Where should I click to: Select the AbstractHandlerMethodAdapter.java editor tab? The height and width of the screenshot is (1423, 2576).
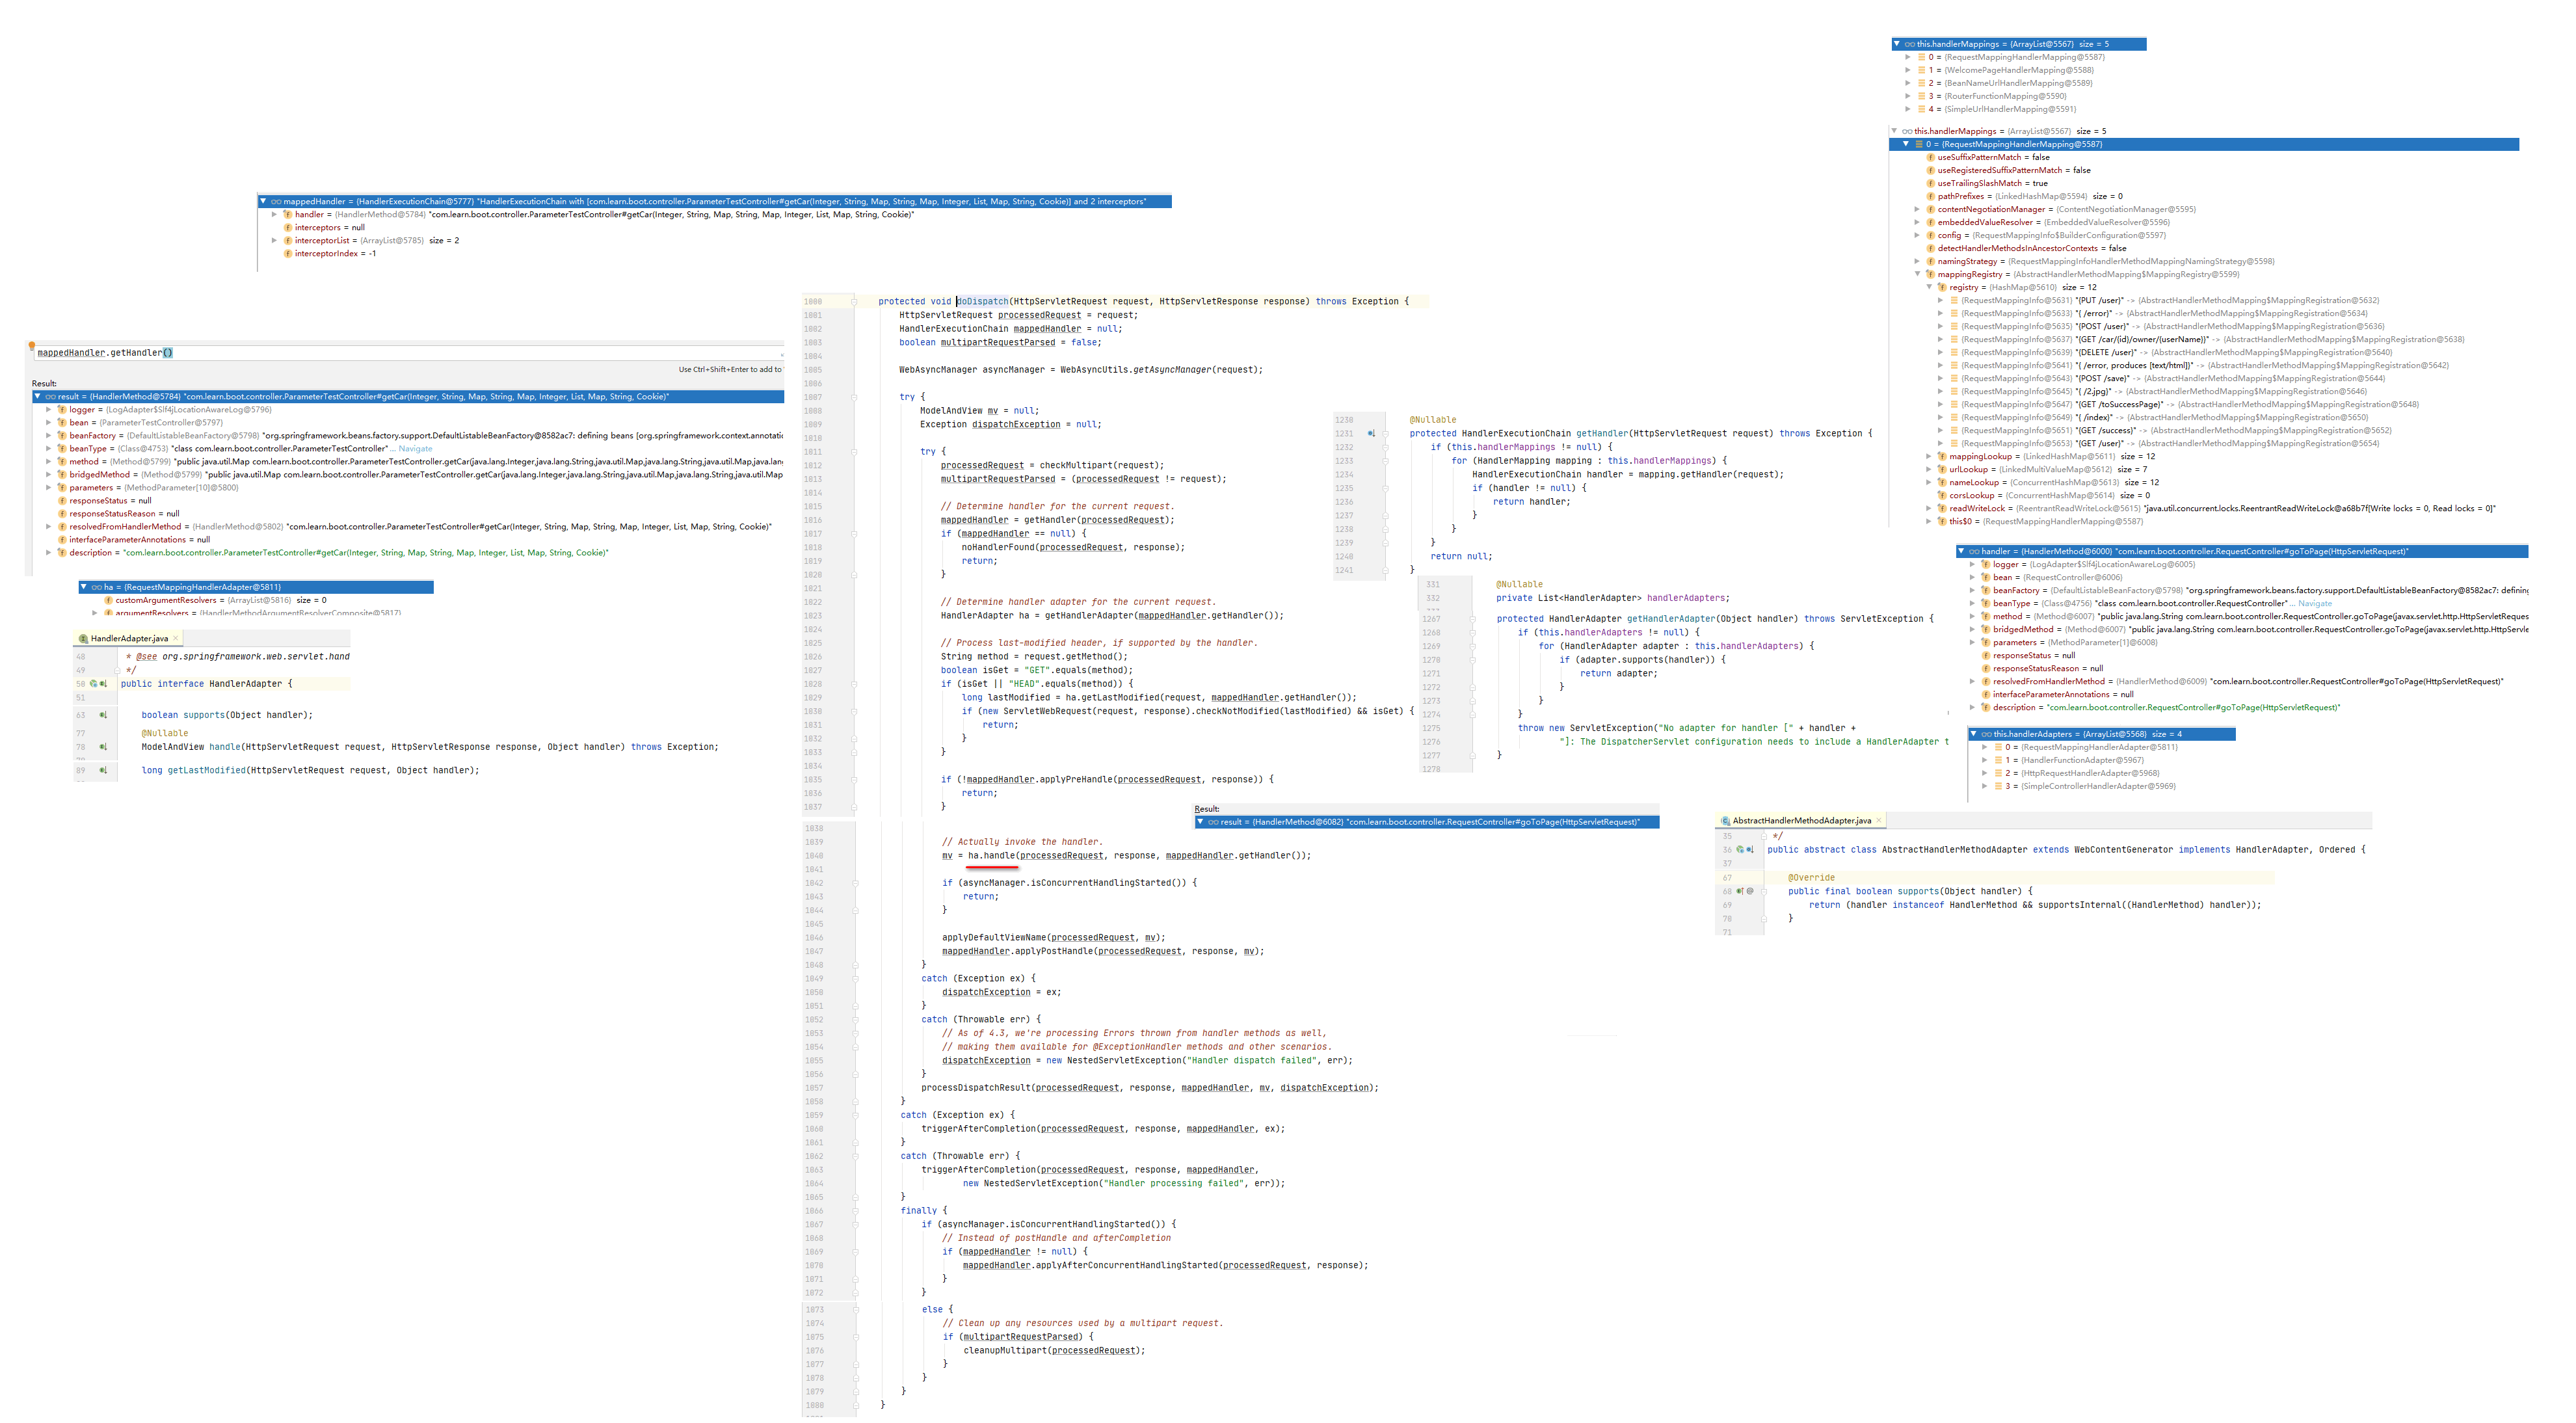(1801, 820)
